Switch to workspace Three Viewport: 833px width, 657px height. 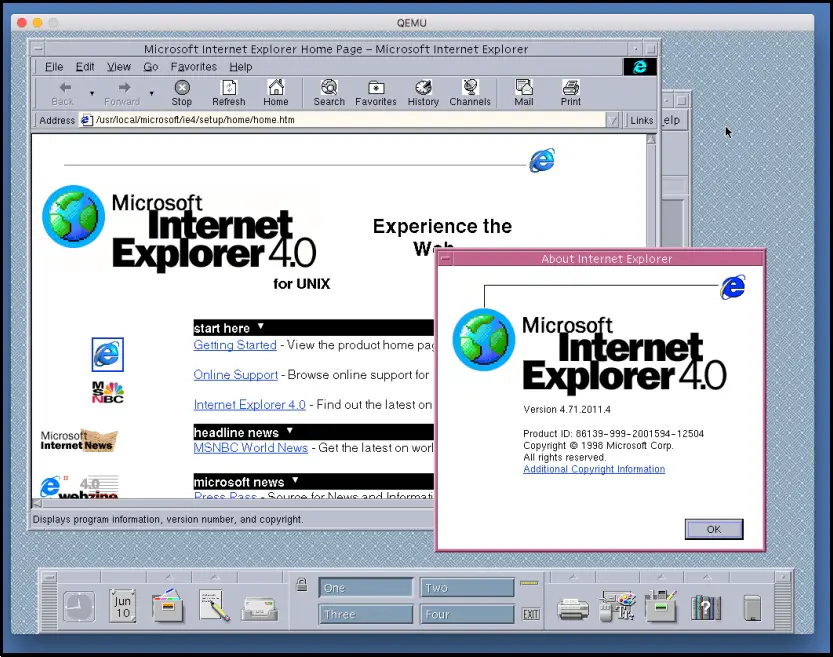coord(366,615)
